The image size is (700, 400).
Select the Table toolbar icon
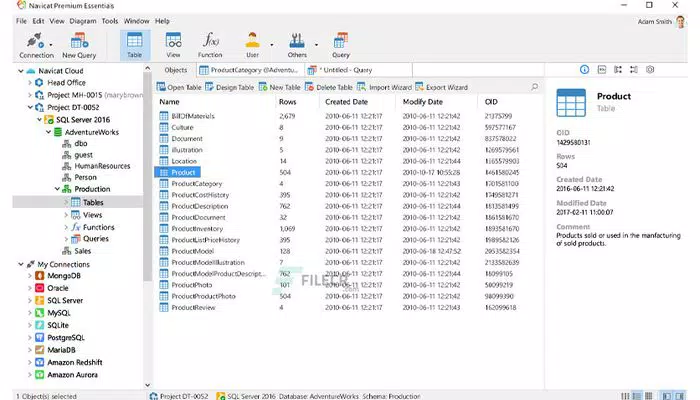(x=134, y=45)
